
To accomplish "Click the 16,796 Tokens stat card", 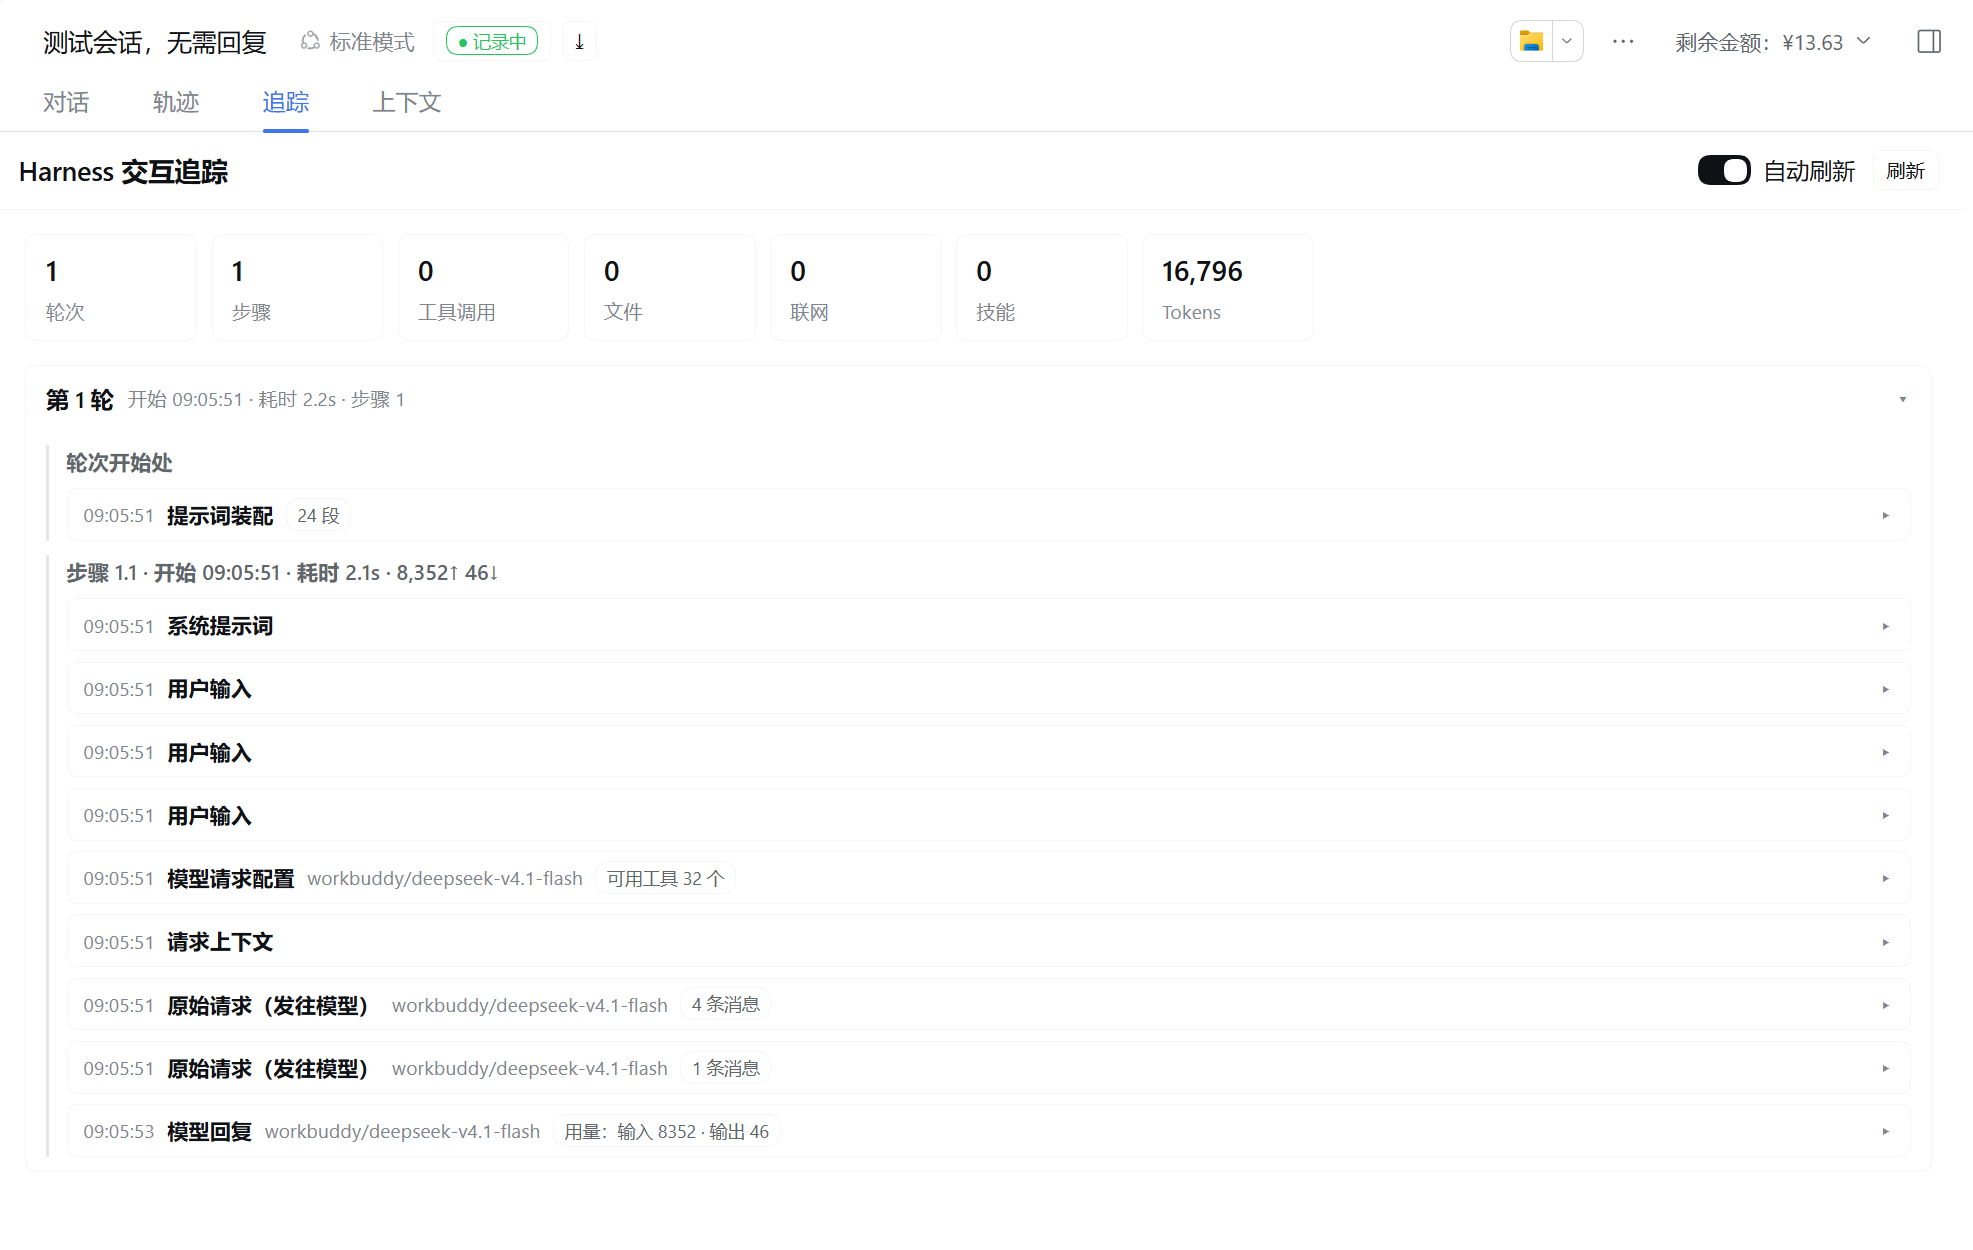I will coord(1227,288).
